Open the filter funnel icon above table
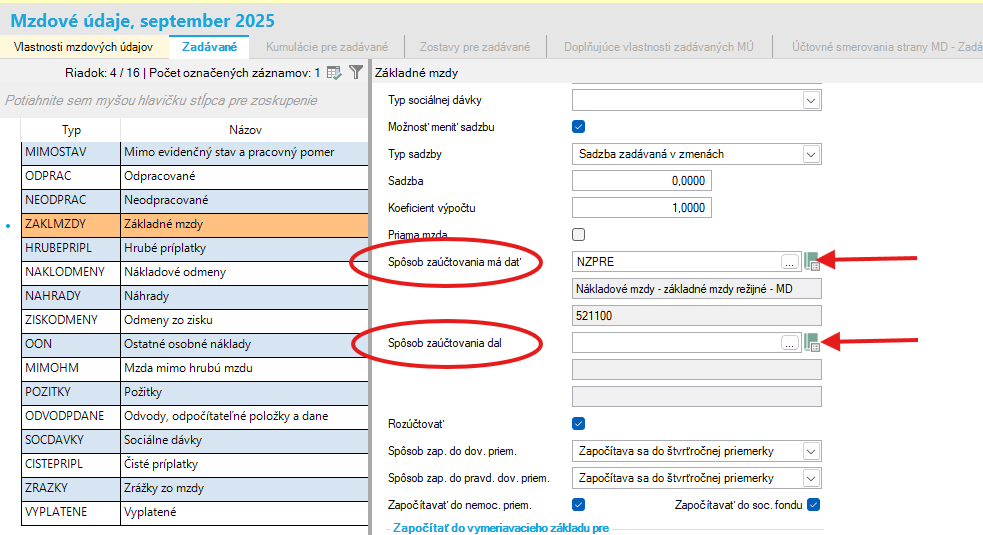Screen dimensions: 983x535 [x=355, y=73]
